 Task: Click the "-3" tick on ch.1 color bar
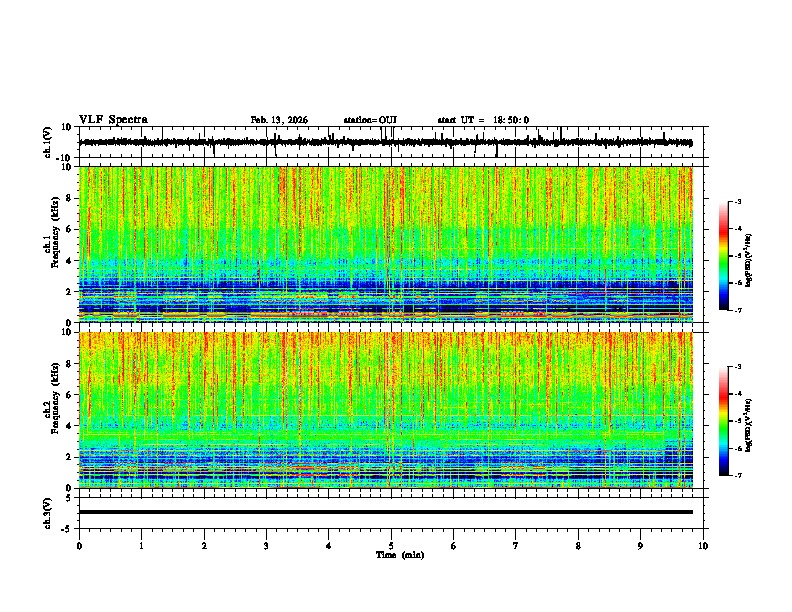tap(738, 202)
